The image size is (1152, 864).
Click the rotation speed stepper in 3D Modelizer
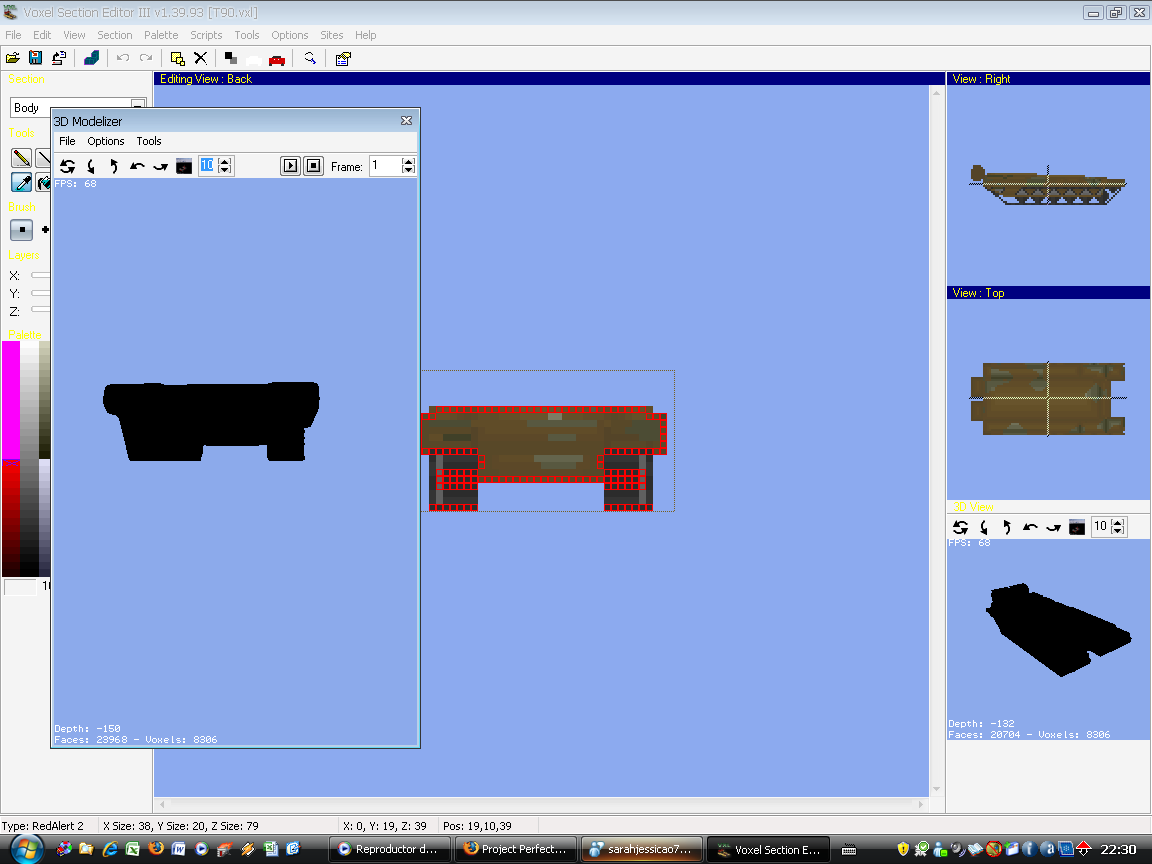tap(225, 166)
